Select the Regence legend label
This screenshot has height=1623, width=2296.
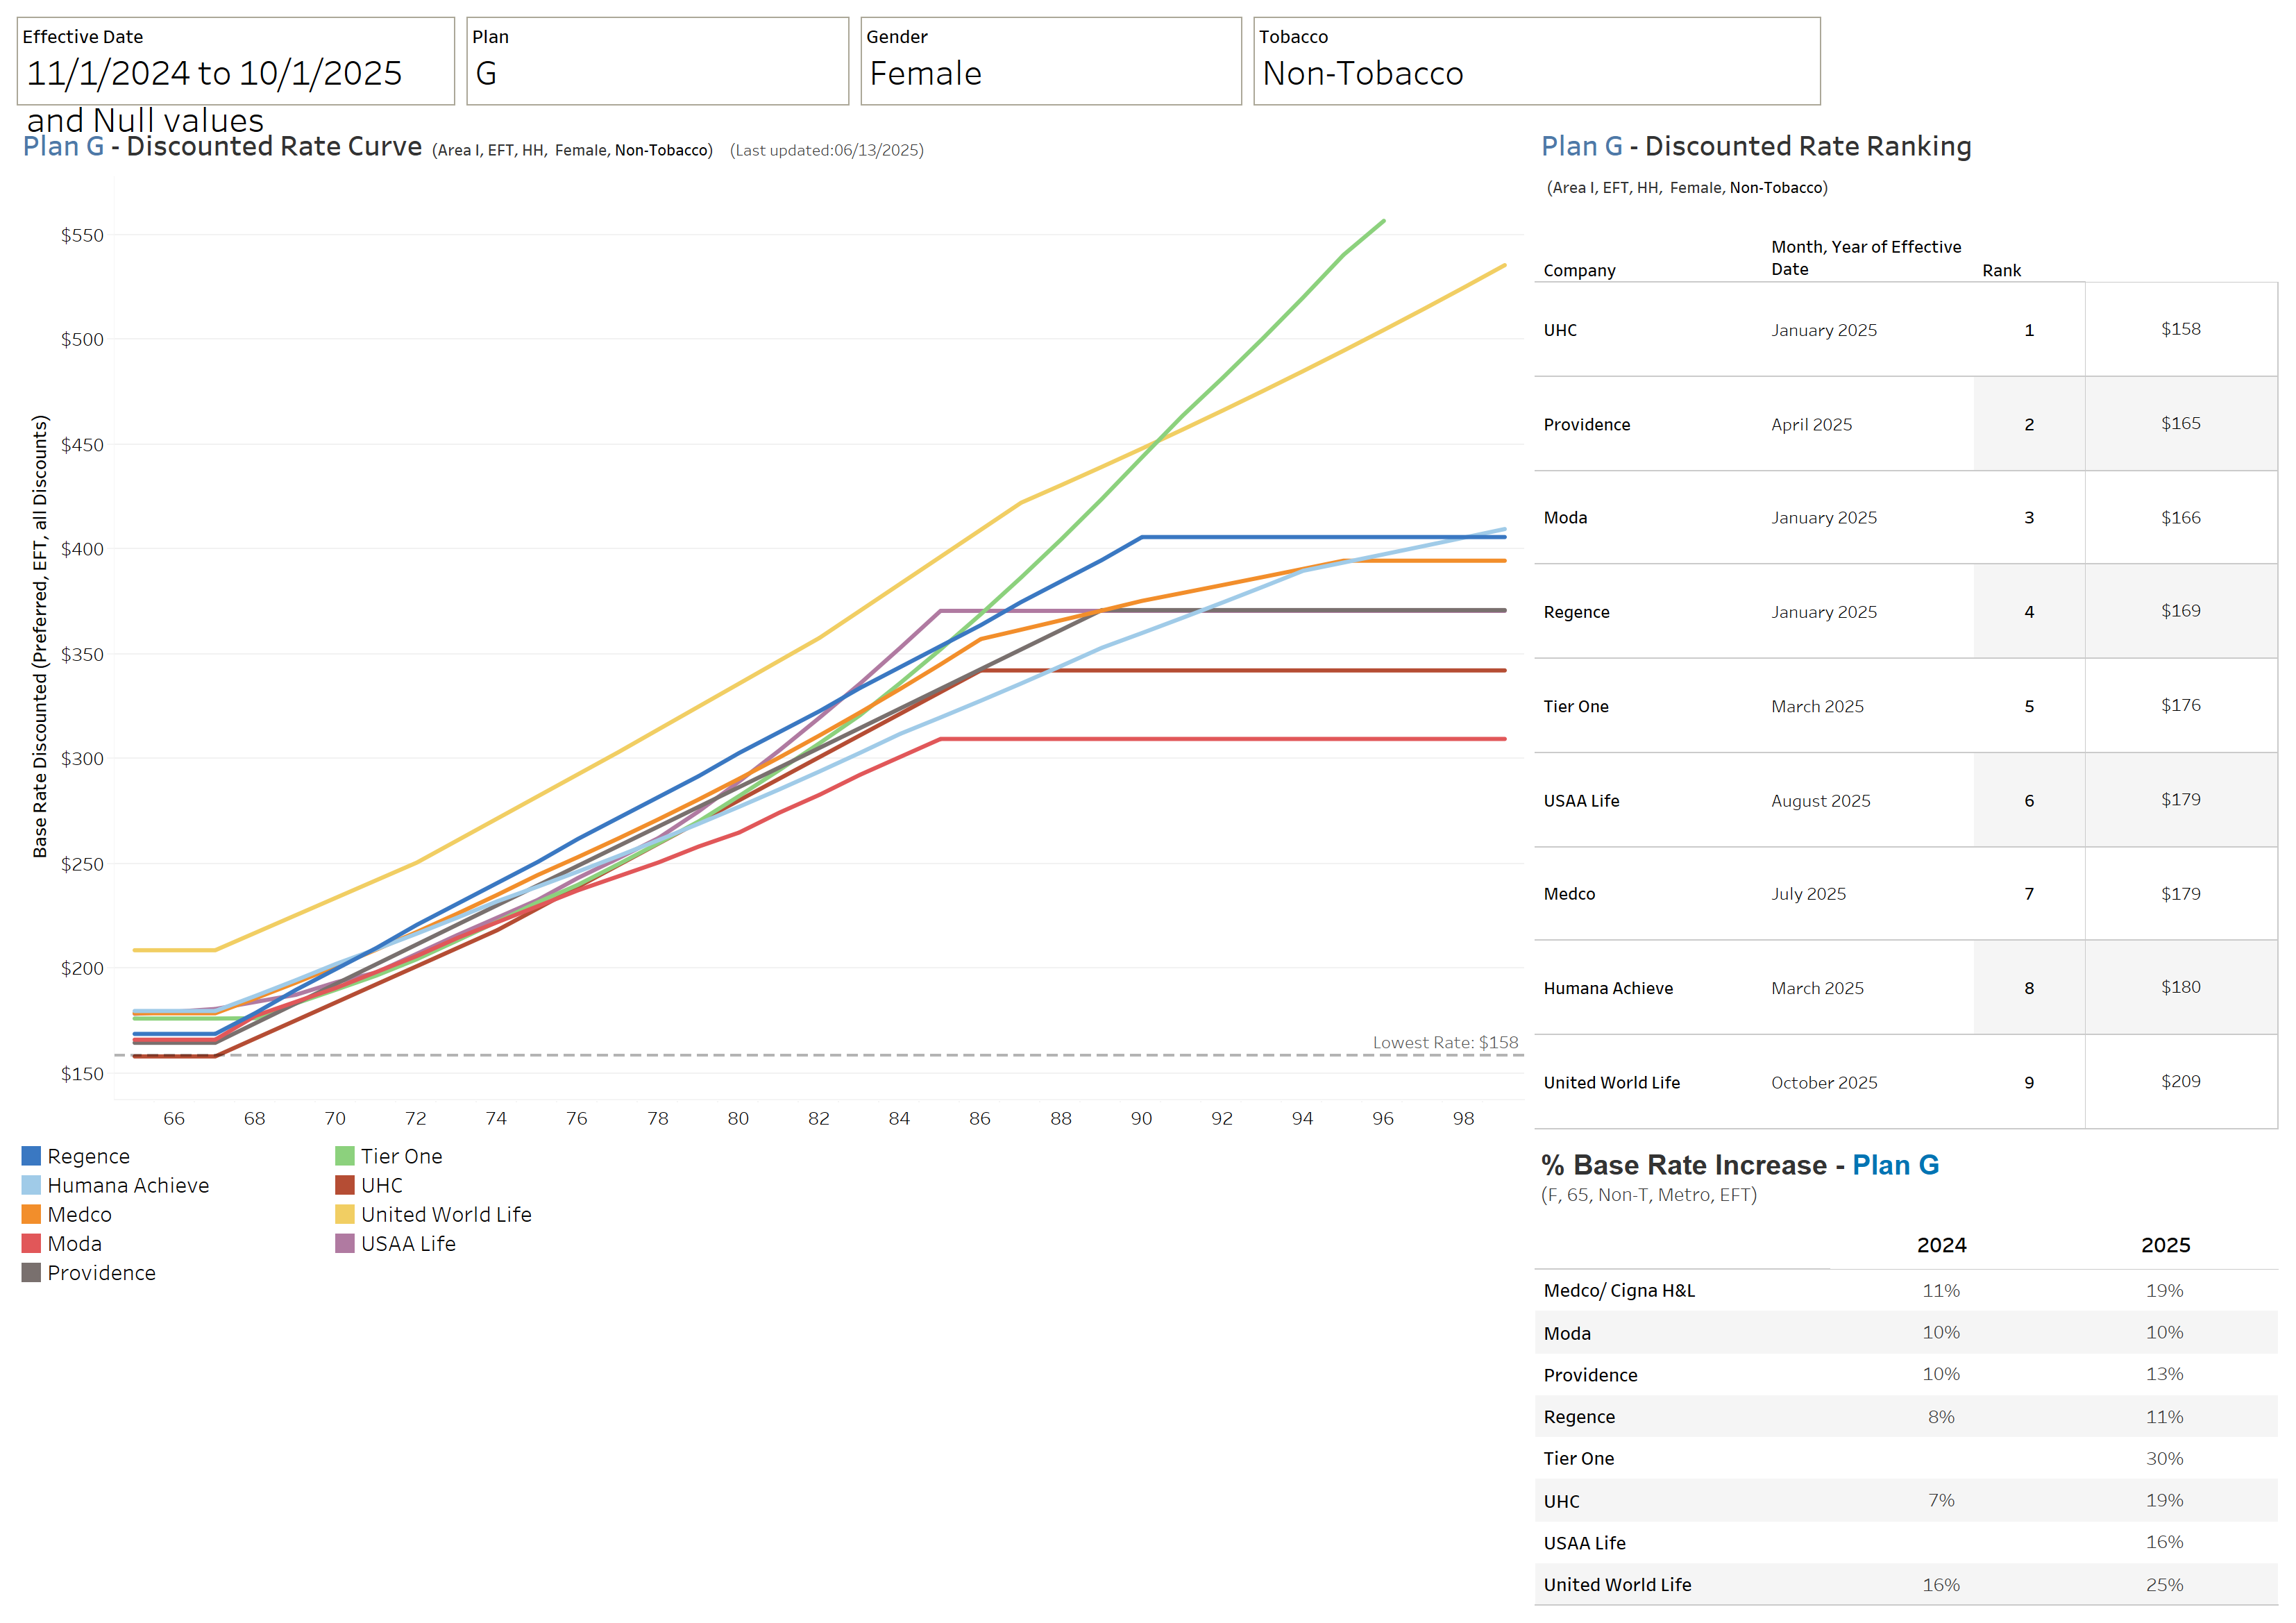click(89, 1156)
